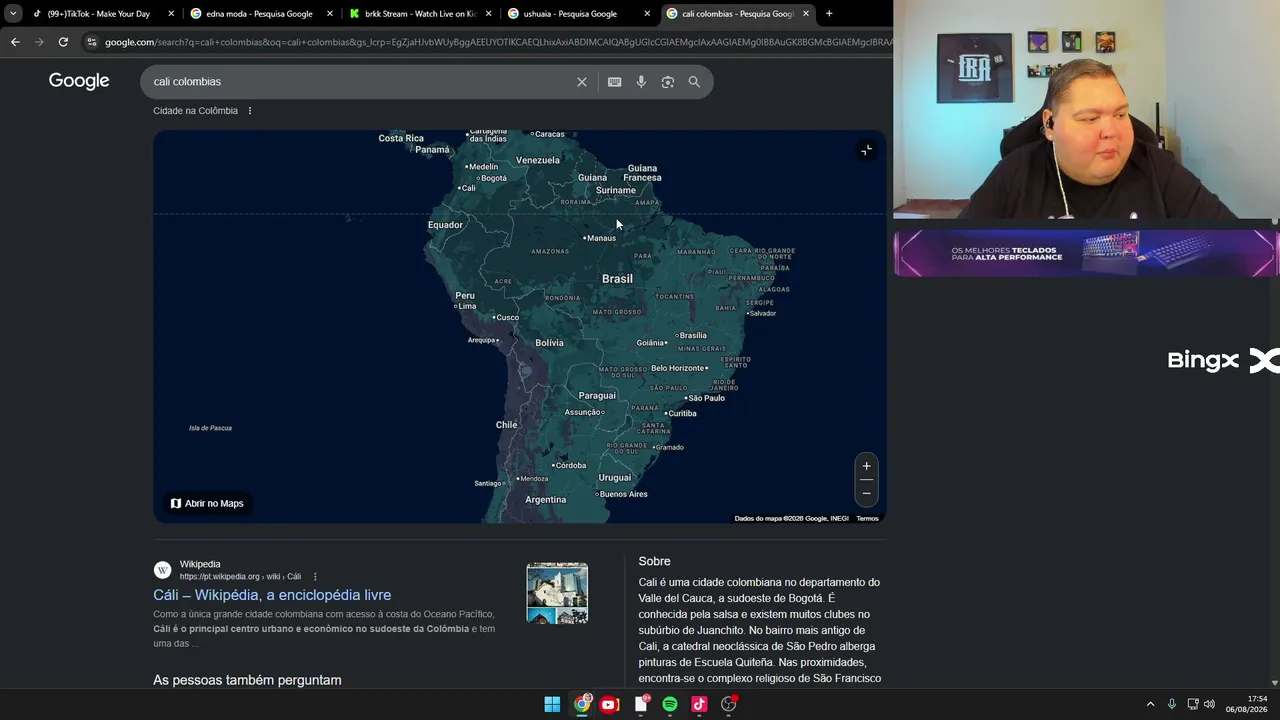
Task: Click the Cusco label on the map
Action: click(x=508, y=318)
